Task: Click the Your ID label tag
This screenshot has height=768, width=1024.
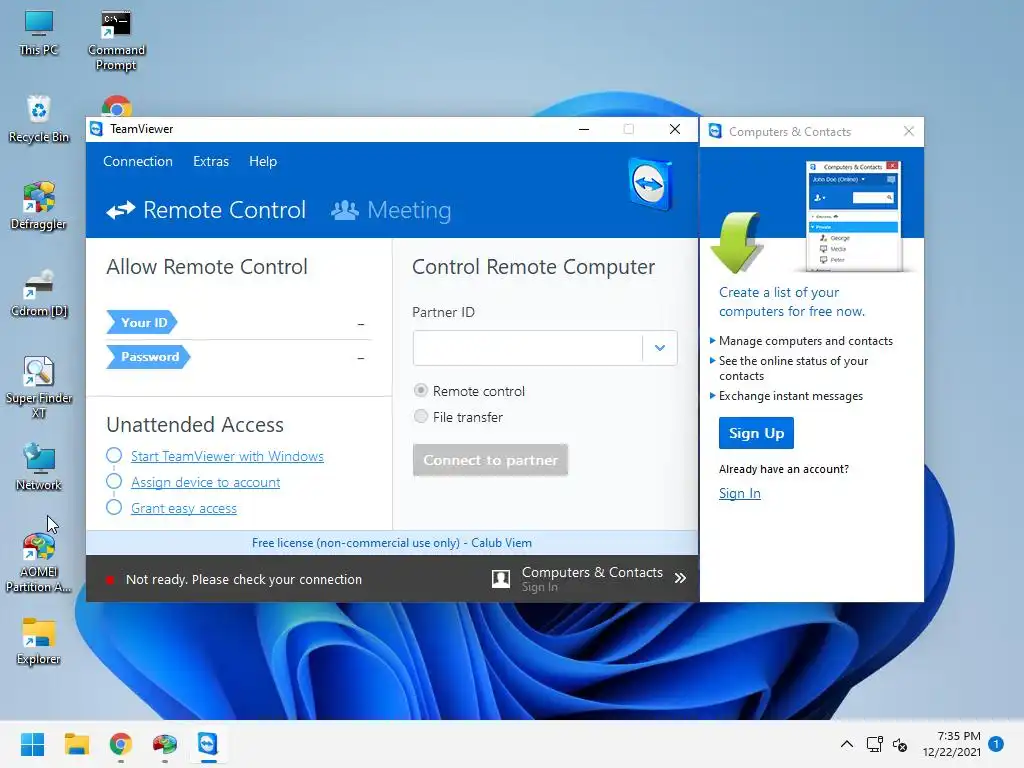Action: tap(142, 323)
